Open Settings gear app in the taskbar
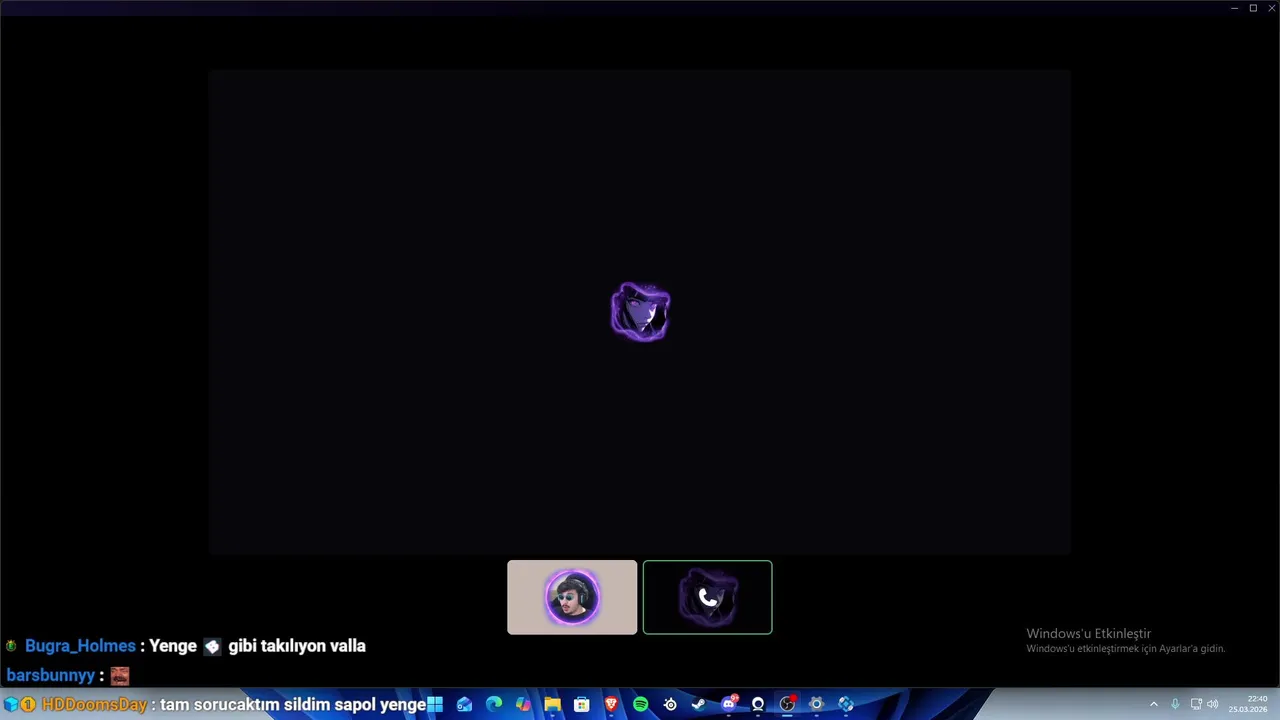This screenshot has width=1280, height=720. tap(816, 704)
